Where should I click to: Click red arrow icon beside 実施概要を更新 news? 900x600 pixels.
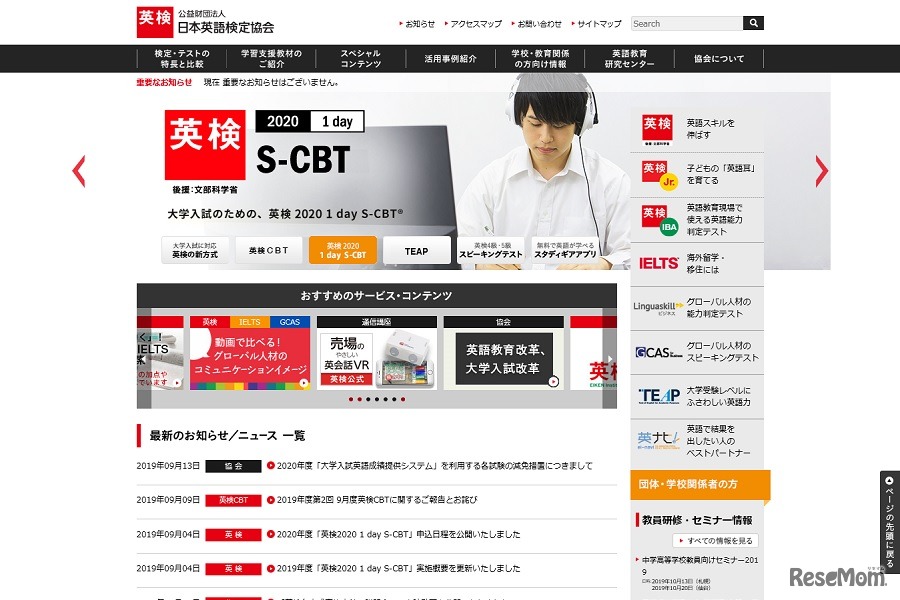[271, 569]
